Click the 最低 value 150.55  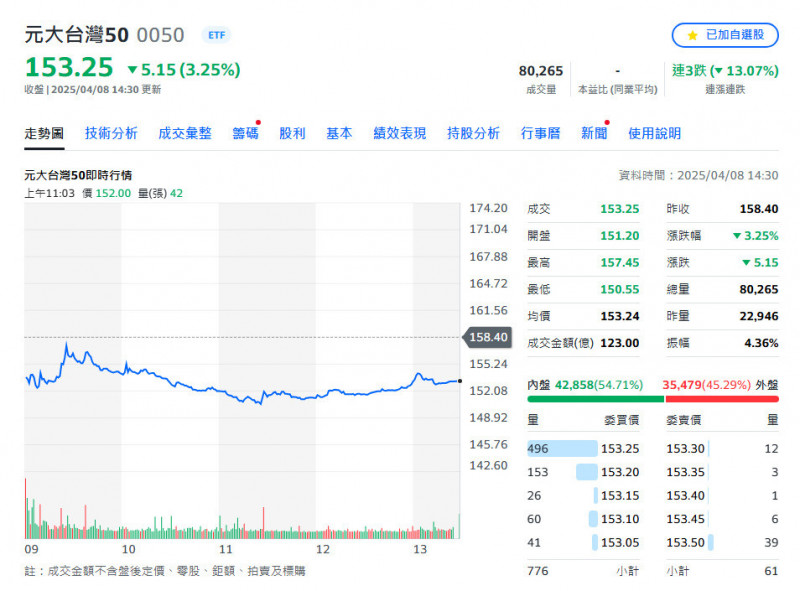point(619,289)
